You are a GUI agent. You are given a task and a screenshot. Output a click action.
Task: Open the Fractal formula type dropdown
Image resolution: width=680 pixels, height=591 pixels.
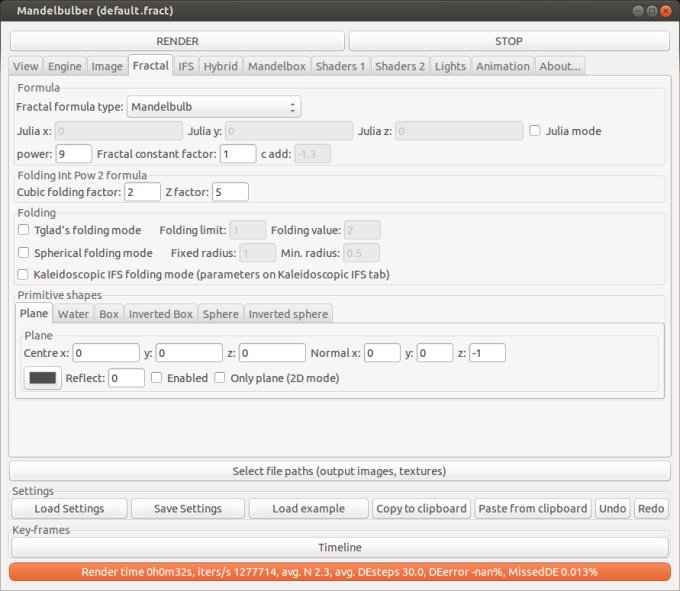tap(214, 106)
